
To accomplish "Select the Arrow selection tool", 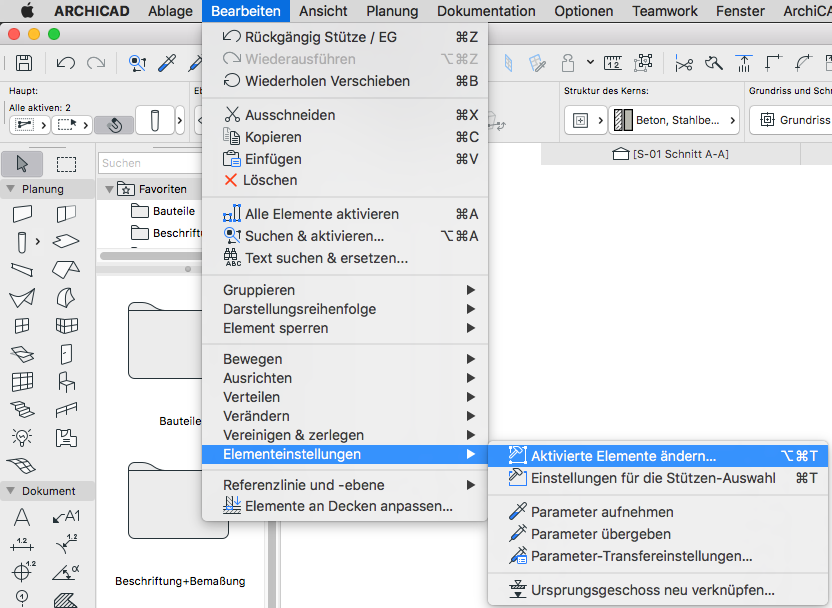I will pyautogui.click(x=22, y=164).
